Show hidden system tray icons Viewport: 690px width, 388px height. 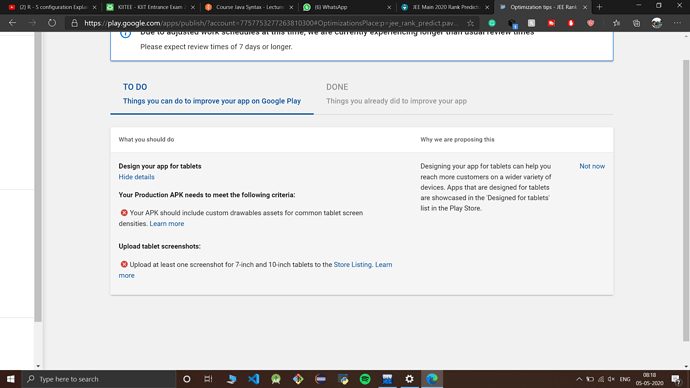pyautogui.click(x=579, y=379)
